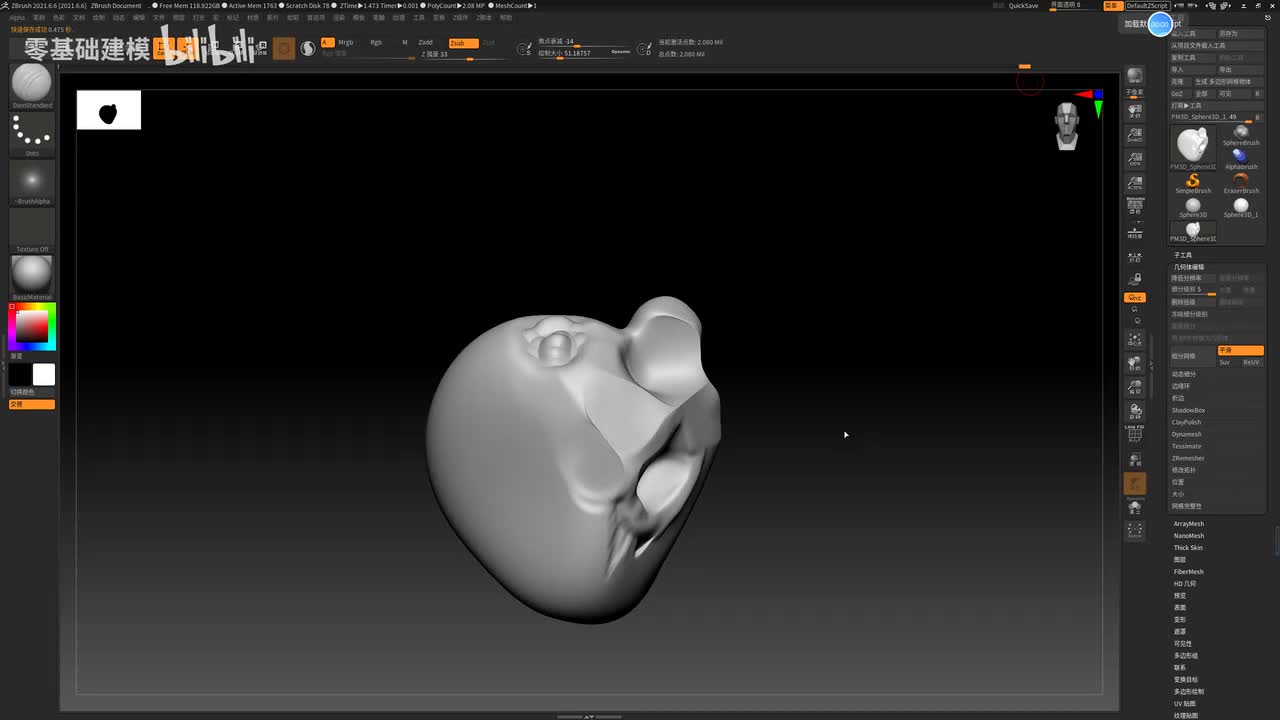
Task: Open the Dots stroke type selector
Action: (32, 134)
